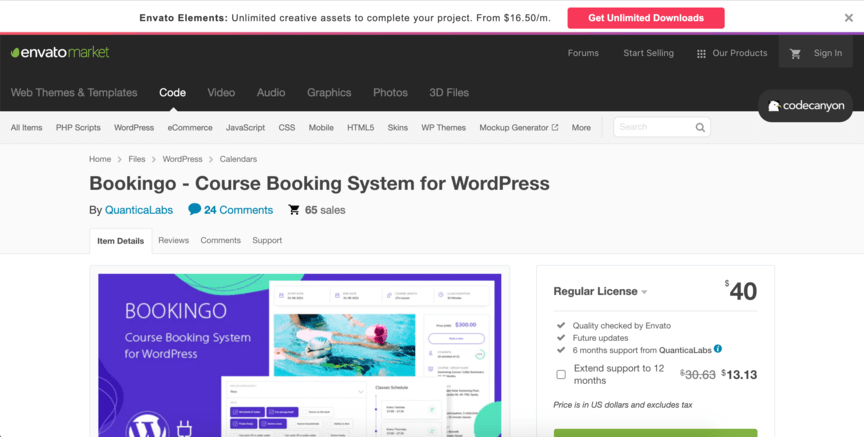Click the 'Quality checked by Envato' line
Viewport: 864px width, 437px height.
(x=622, y=326)
